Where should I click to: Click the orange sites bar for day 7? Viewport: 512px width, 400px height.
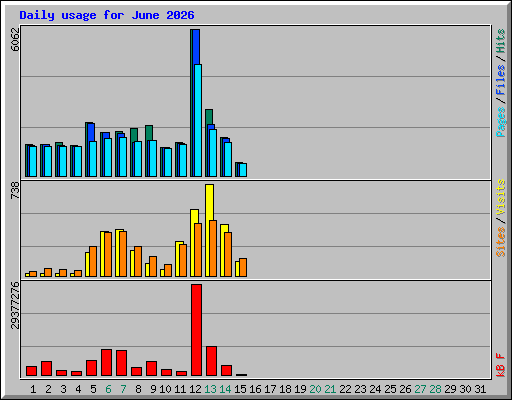123,254
